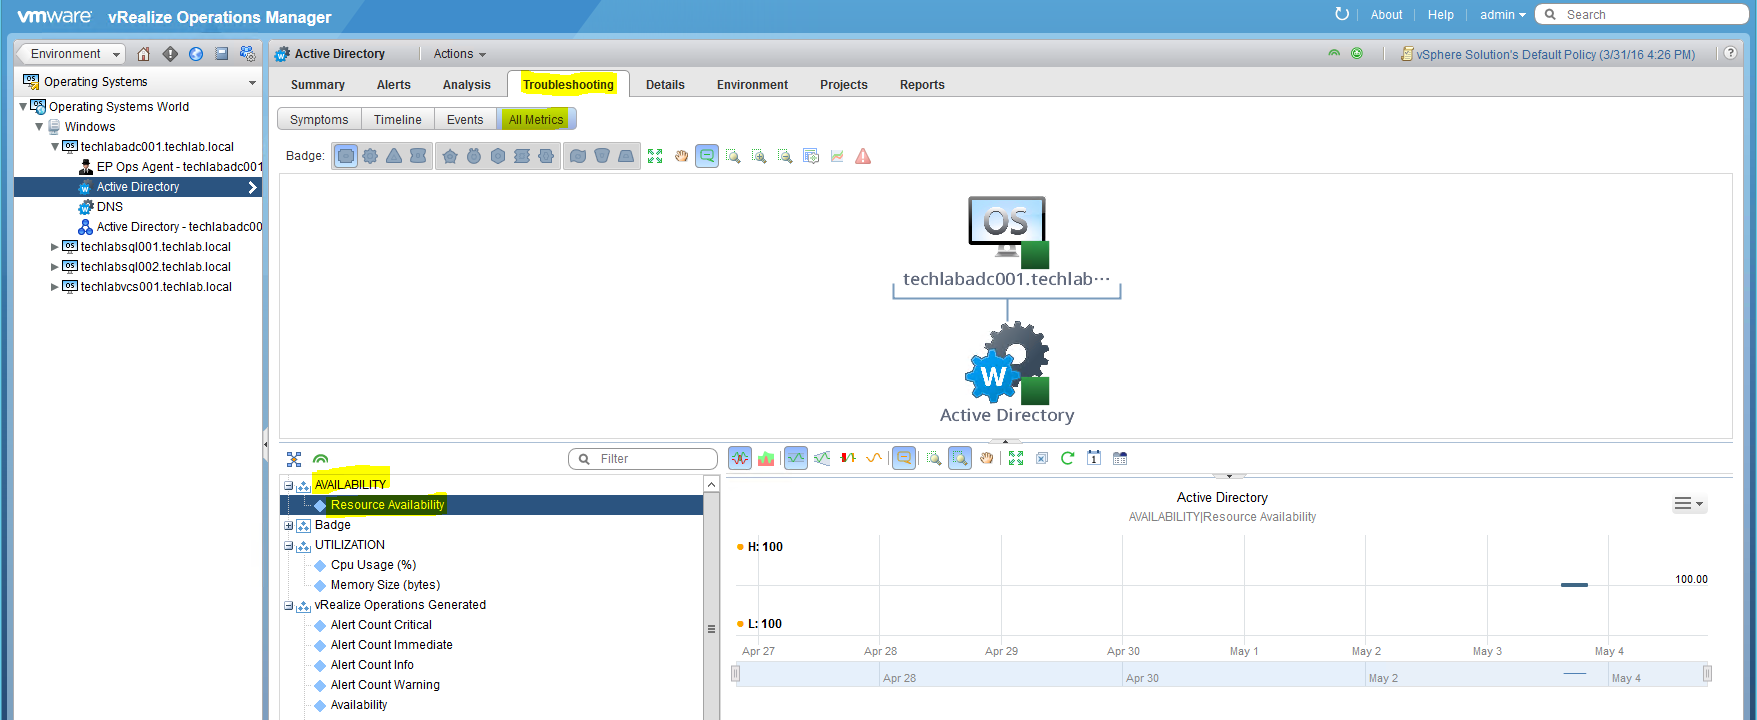This screenshot has height=720, width=1757.
Task: Toggle the green speech-bubble tooltip button in the Badge toolbar
Action: [707, 156]
